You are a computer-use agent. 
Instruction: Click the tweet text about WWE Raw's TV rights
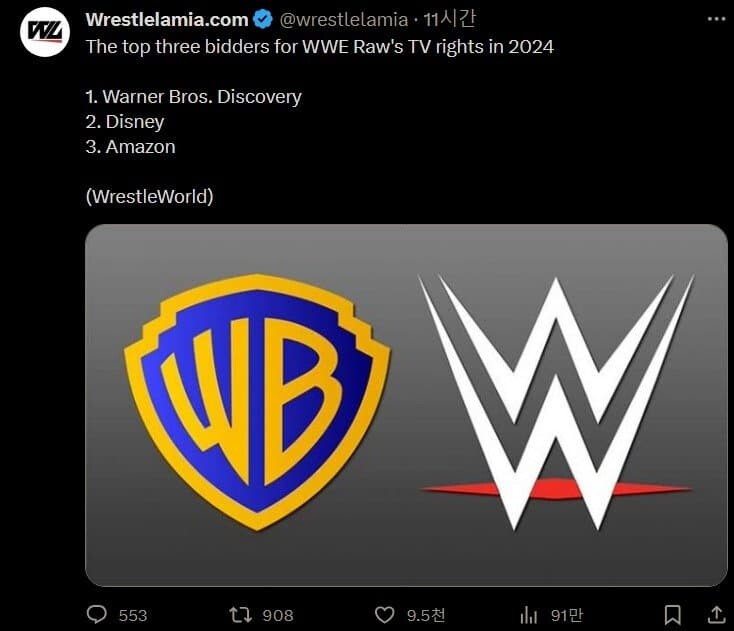[320, 47]
